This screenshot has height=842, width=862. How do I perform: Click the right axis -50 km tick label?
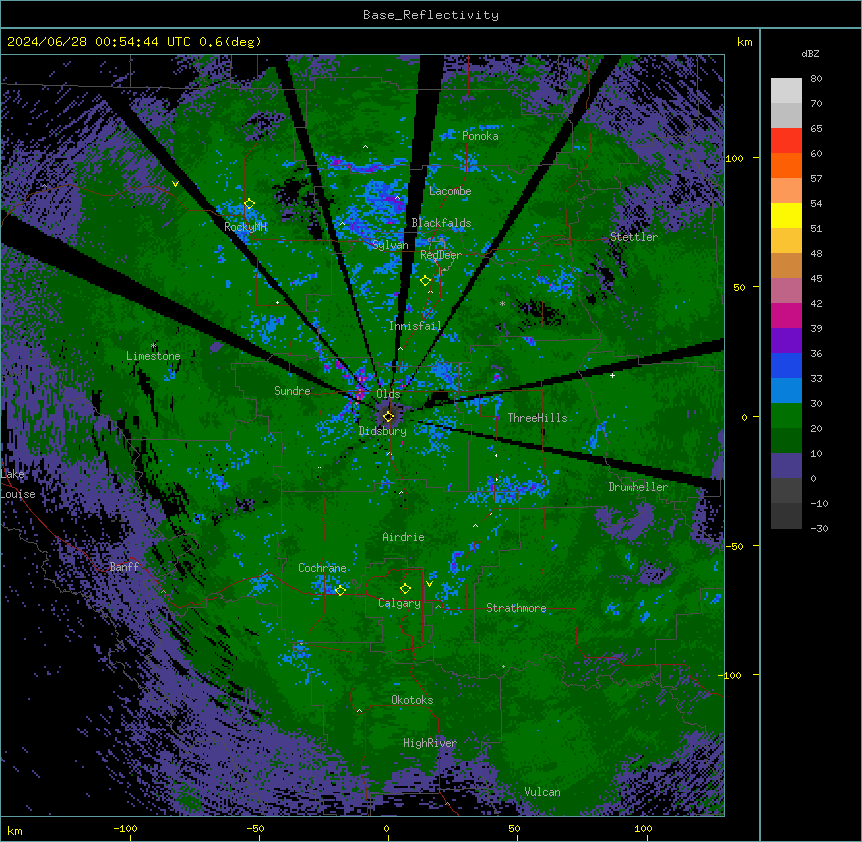[734, 546]
